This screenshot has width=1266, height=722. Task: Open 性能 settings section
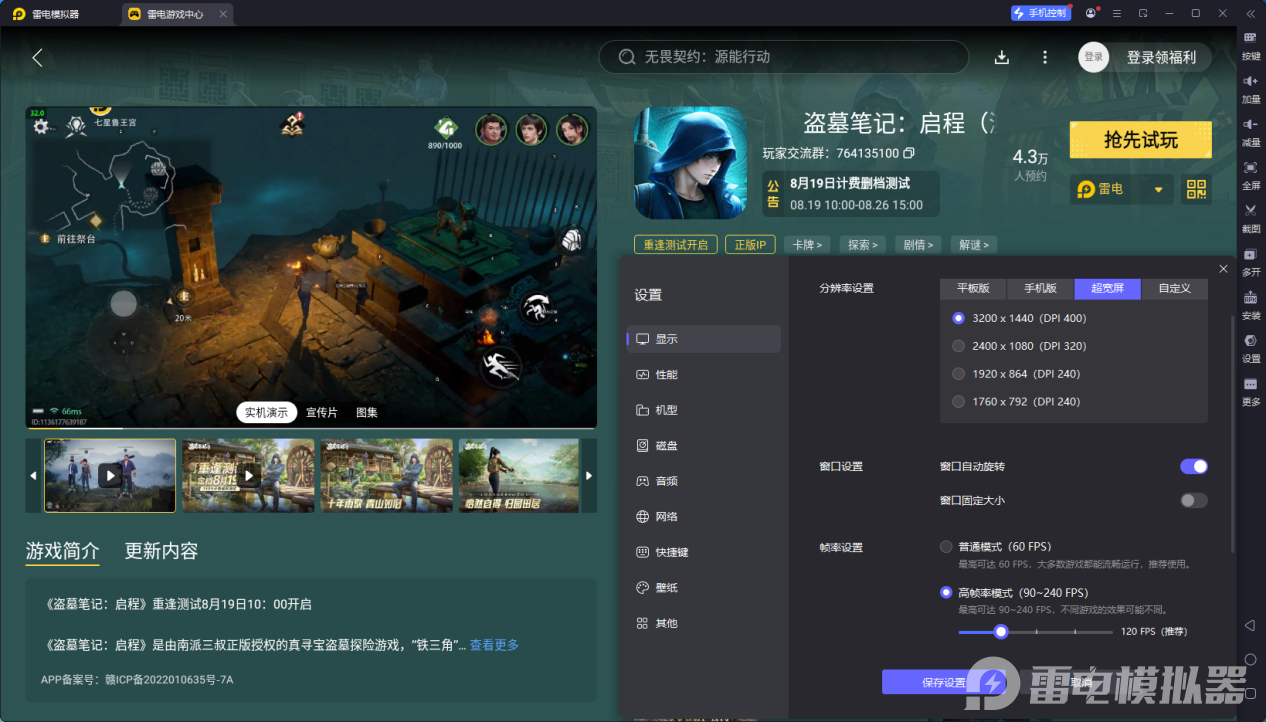tap(703, 374)
